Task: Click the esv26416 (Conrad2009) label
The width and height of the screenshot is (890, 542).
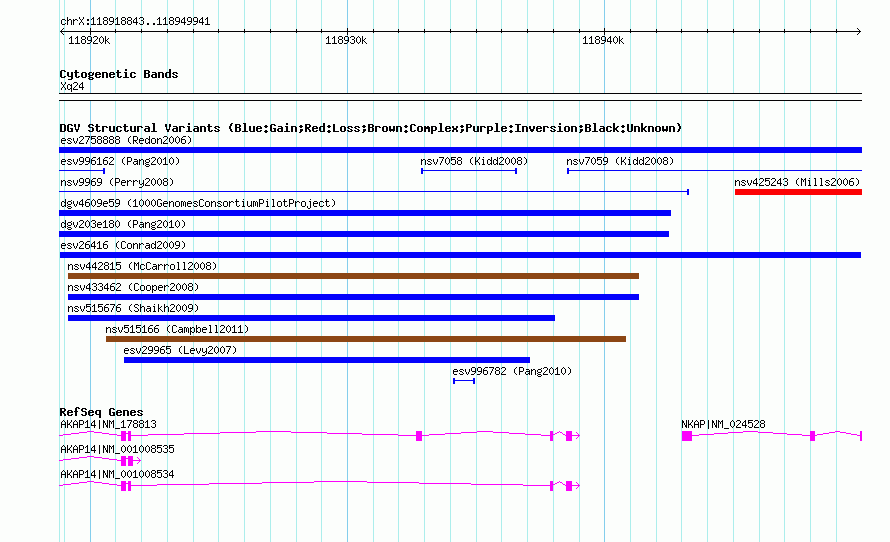Action: (123, 245)
